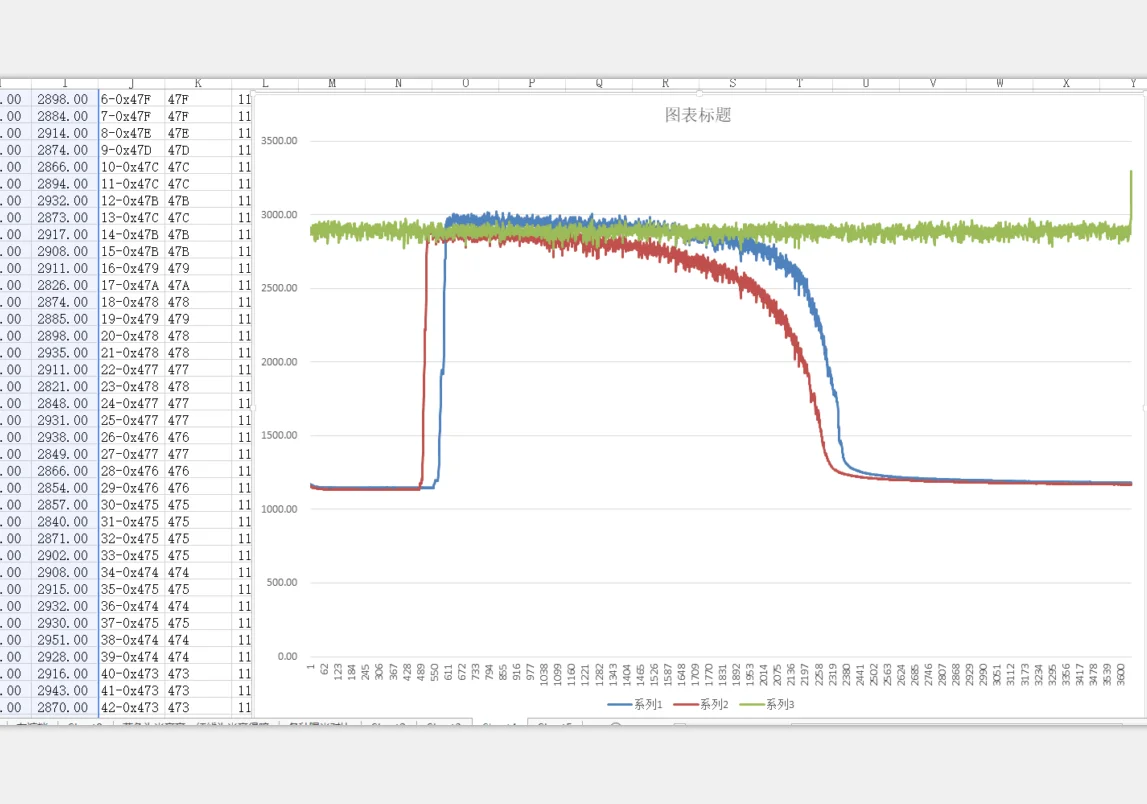Viewport: 1147px width, 804px height.
Task: Select the value cell 2884.00
Action: (64, 116)
